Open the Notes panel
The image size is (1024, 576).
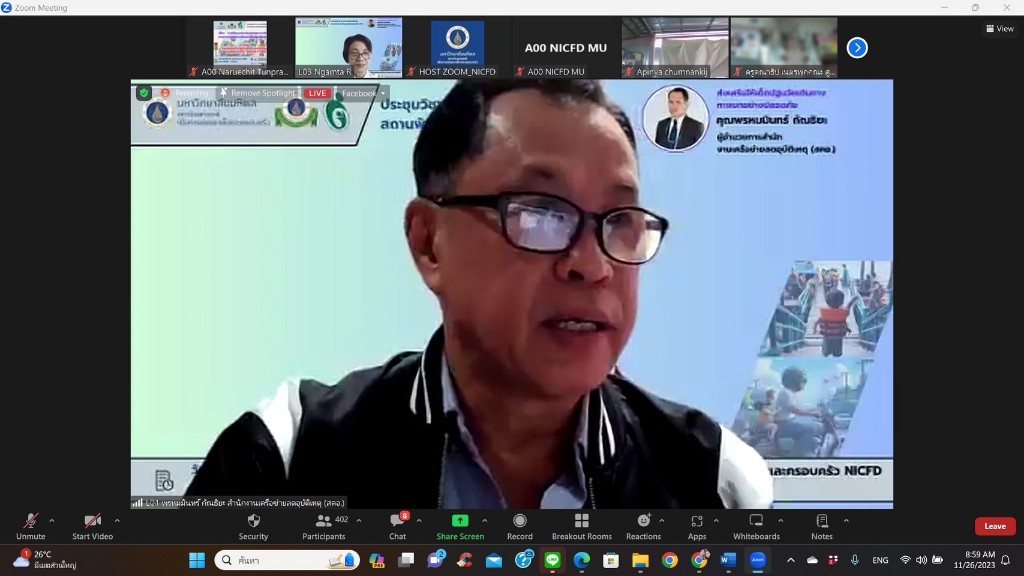(x=822, y=526)
